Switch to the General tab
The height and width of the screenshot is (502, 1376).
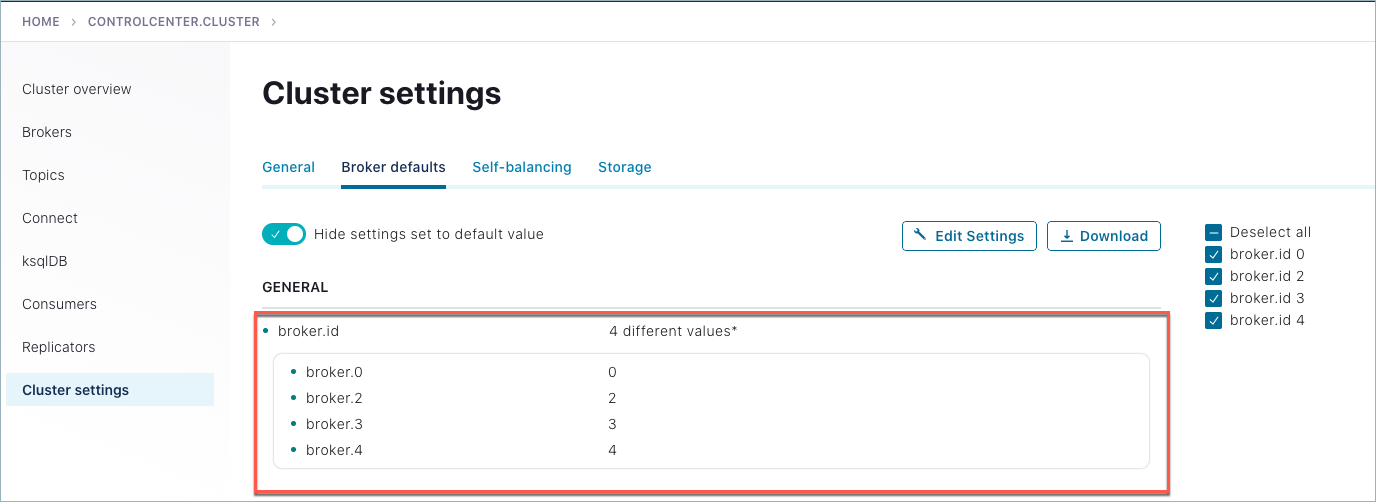click(x=288, y=167)
